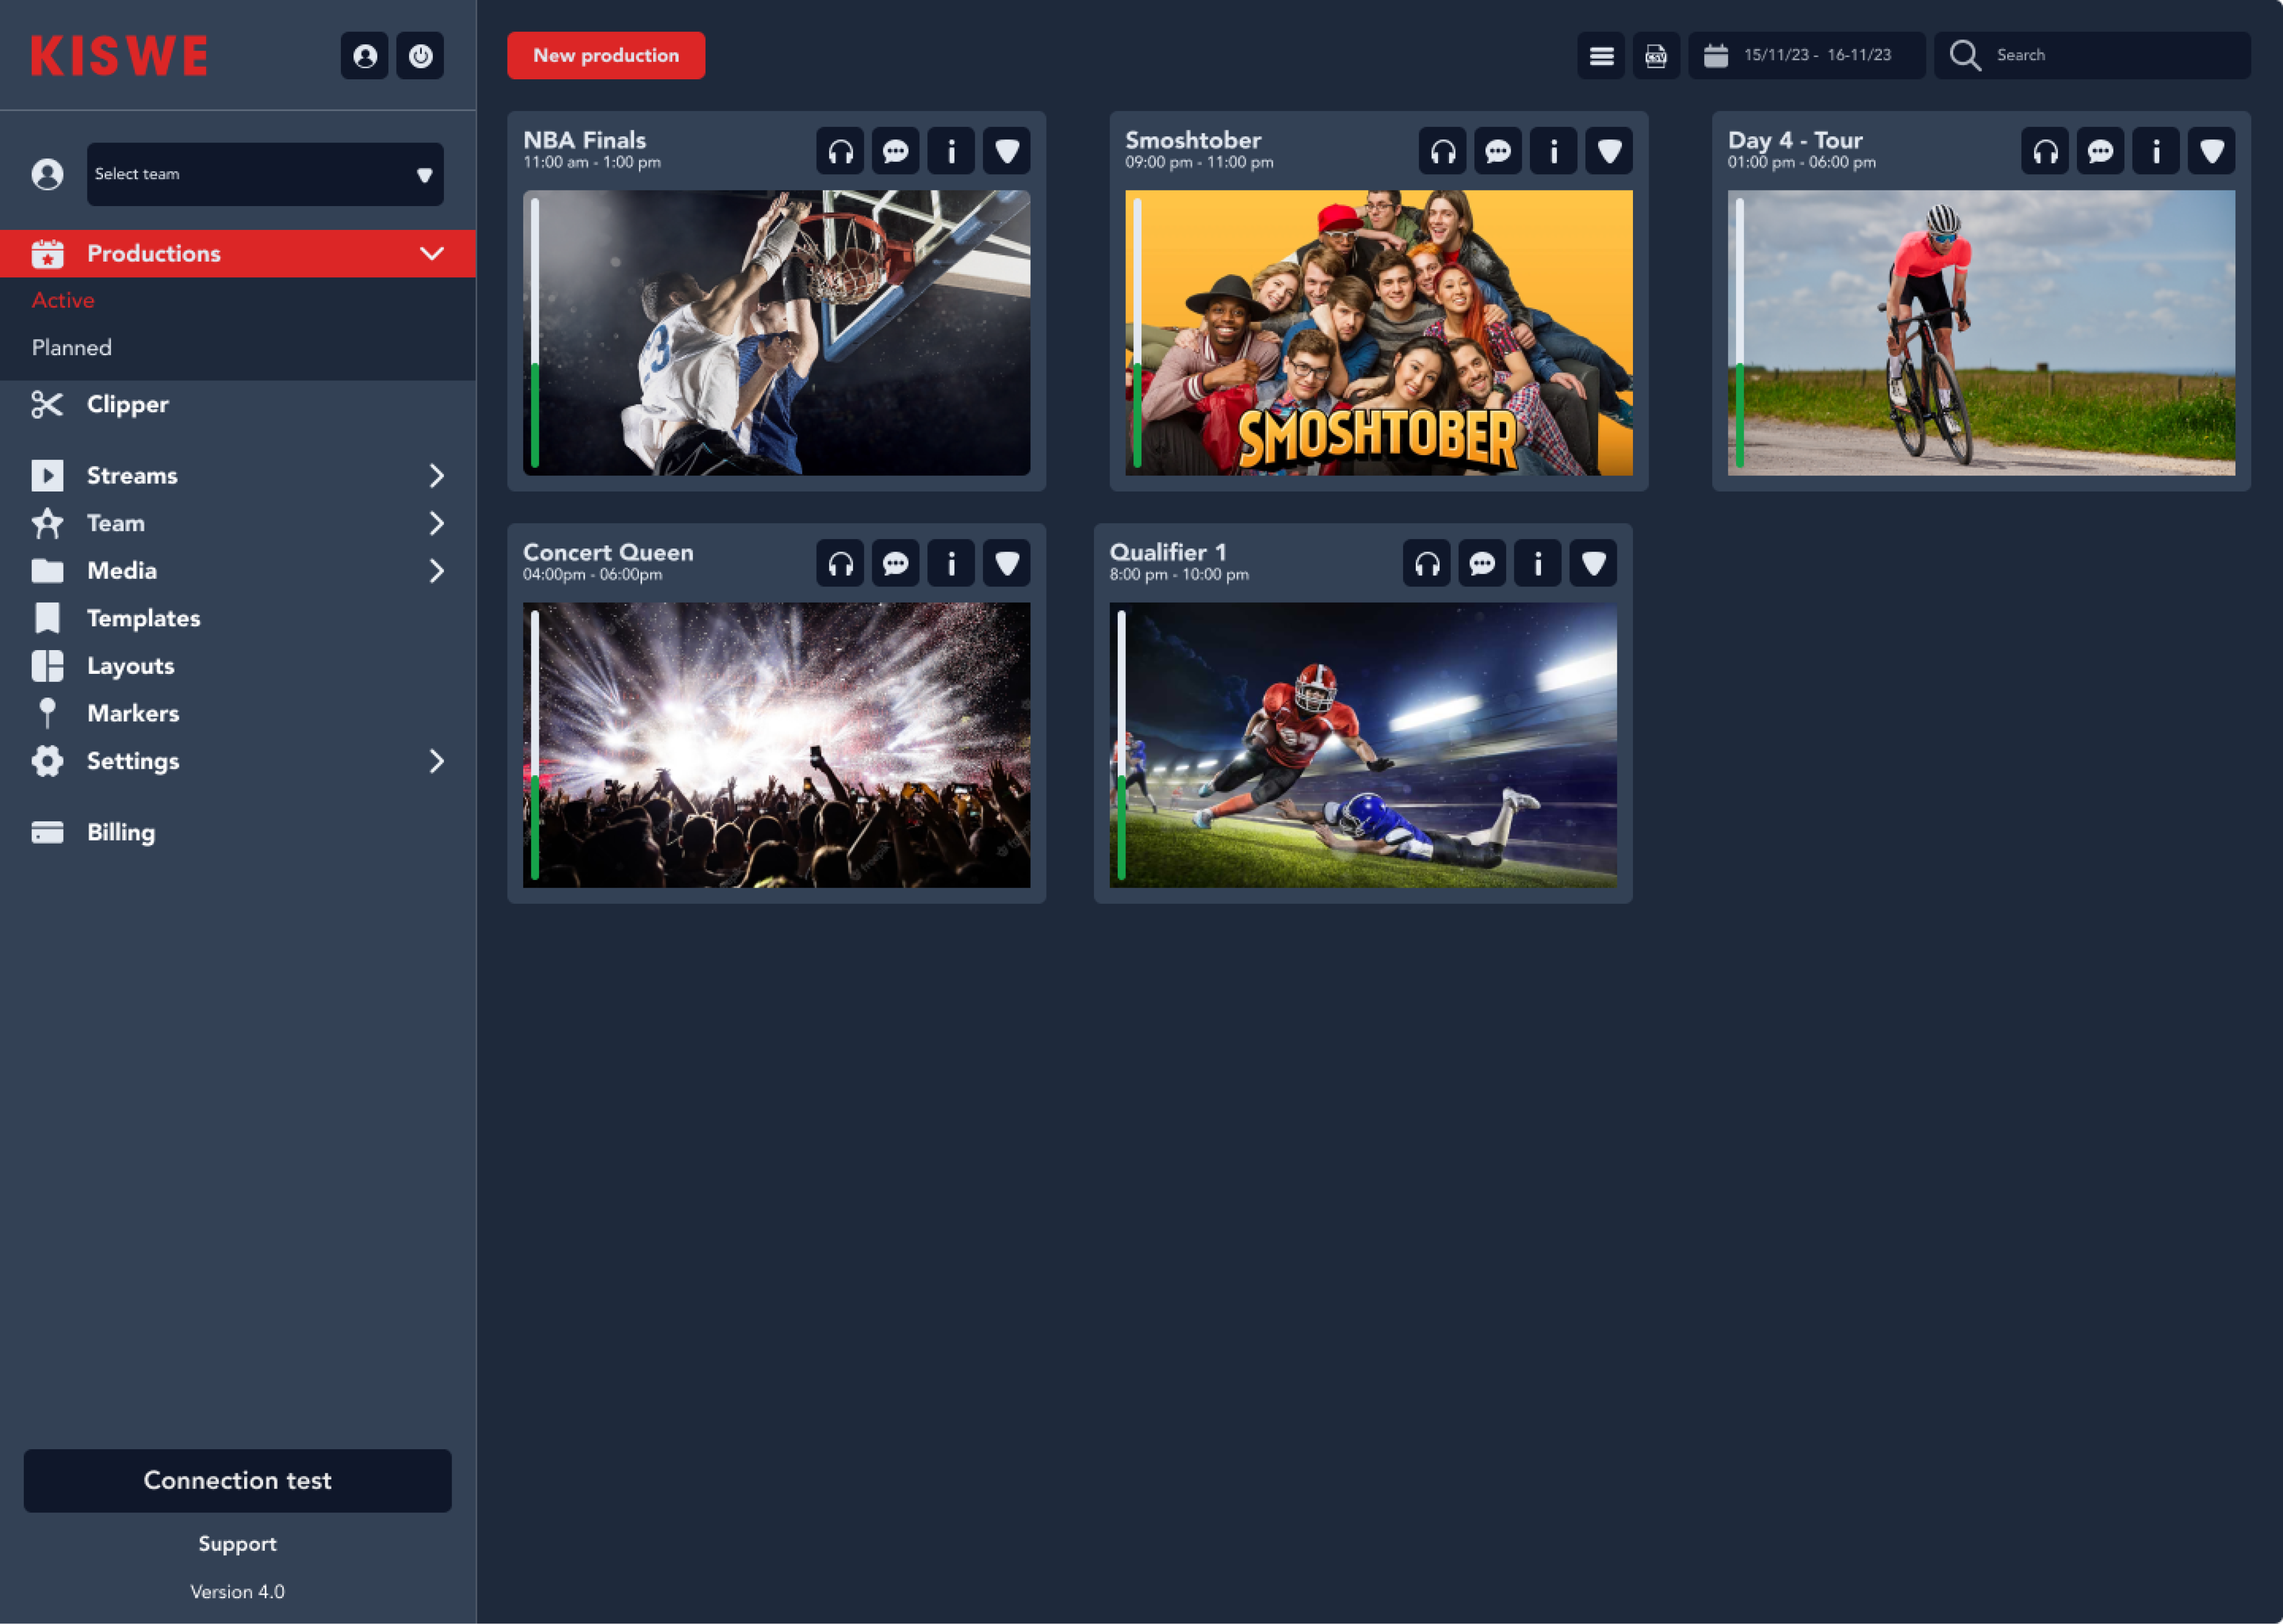Select the Active productions submenu item
2283x1624 pixels.
tap(63, 300)
